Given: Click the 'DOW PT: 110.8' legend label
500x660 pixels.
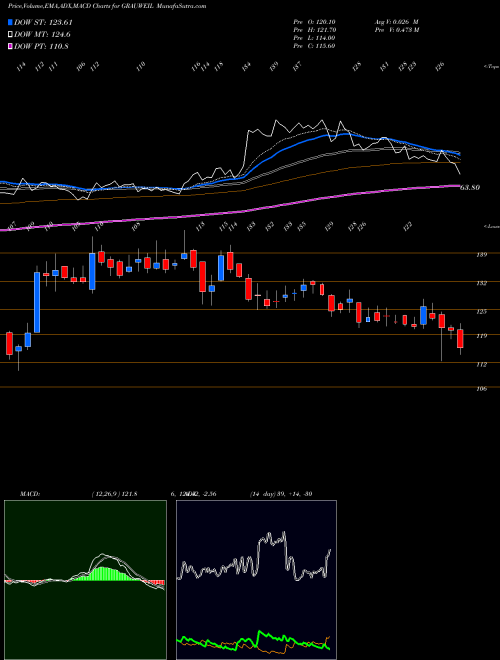Looking at the screenshot, I should [x=41, y=46].
